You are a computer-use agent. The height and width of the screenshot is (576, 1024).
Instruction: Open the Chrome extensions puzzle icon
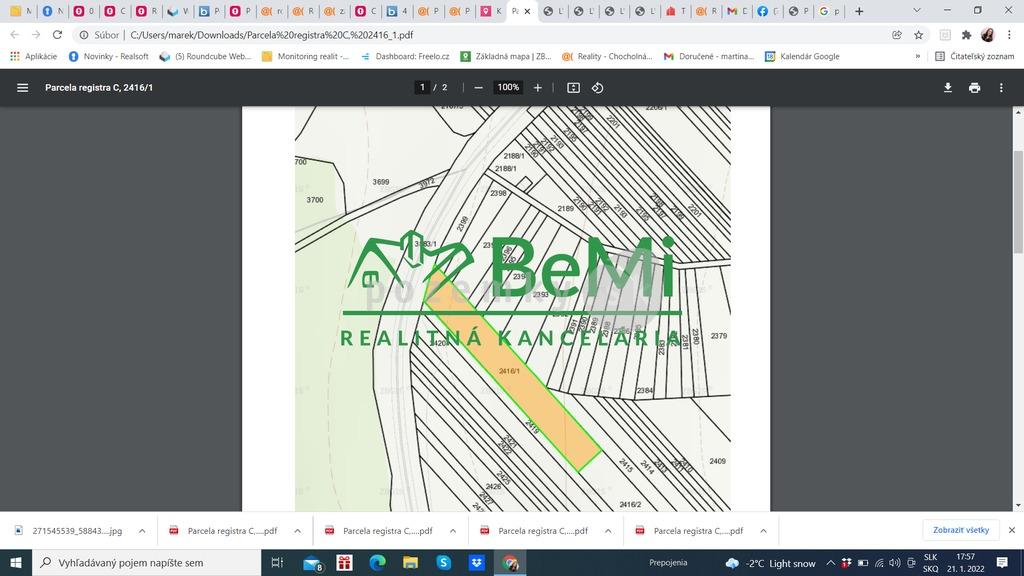[967, 35]
